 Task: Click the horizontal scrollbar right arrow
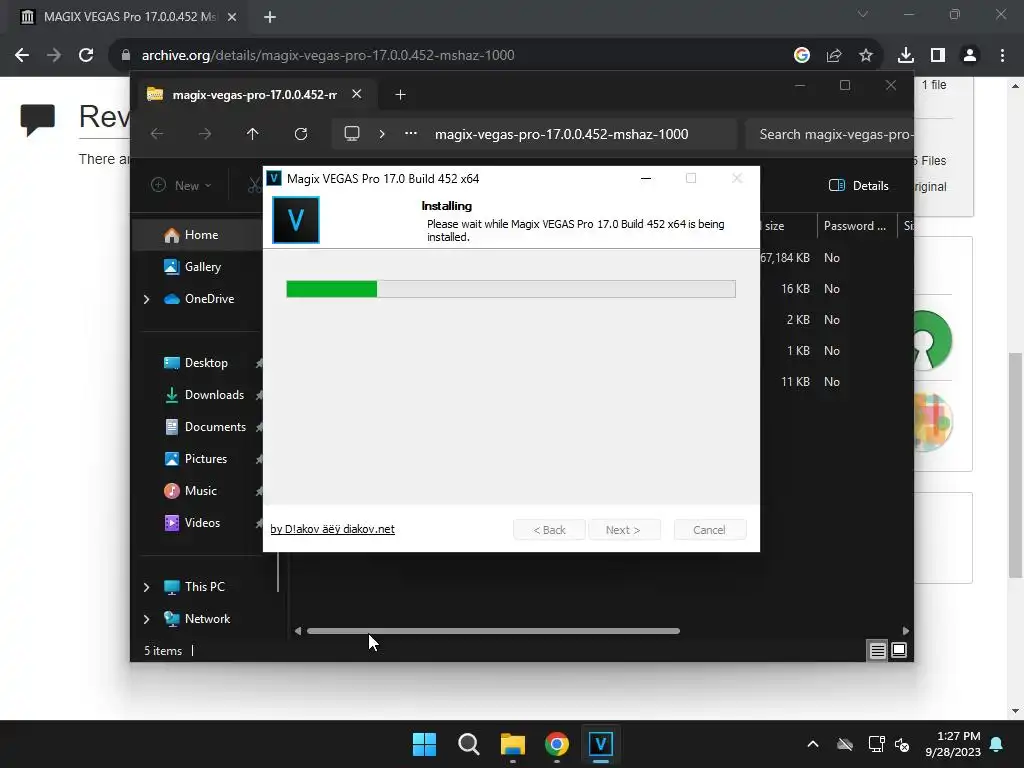(x=906, y=631)
